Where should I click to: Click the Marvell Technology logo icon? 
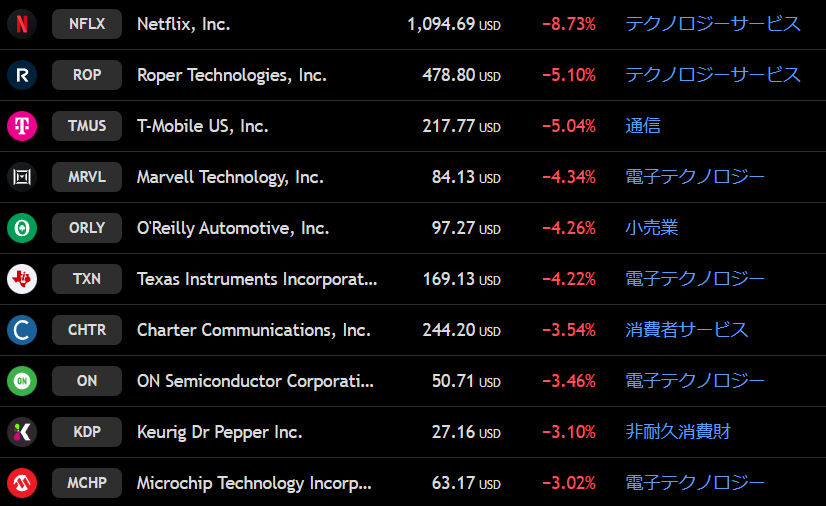(x=22, y=177)
